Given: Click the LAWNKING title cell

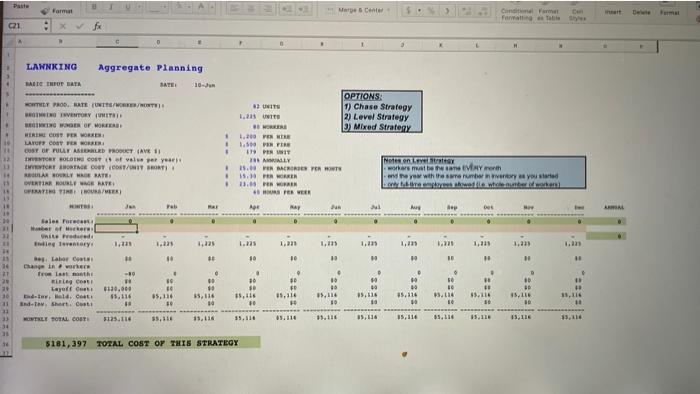Looking at the screenshot, I should click(51, 67).
